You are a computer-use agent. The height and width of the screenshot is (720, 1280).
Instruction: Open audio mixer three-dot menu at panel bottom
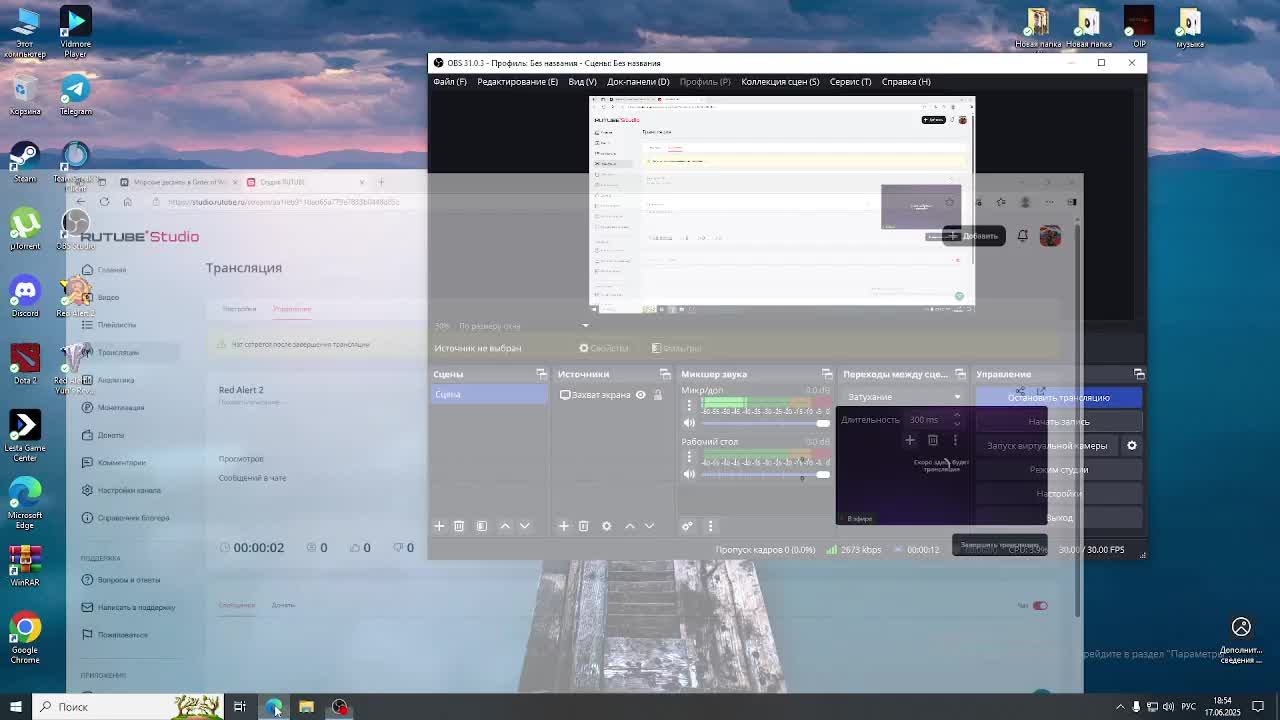(710, 526)
